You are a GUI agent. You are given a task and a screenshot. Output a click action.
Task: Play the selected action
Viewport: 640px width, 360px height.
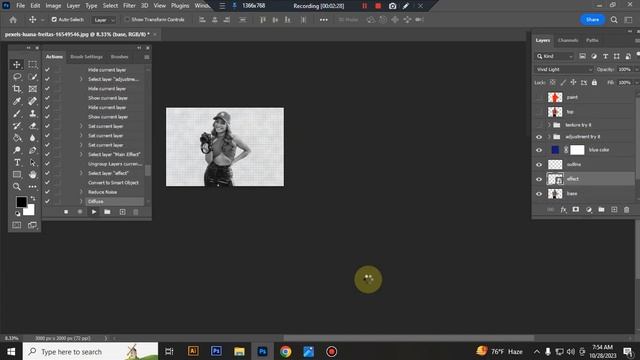pos(94,212)
